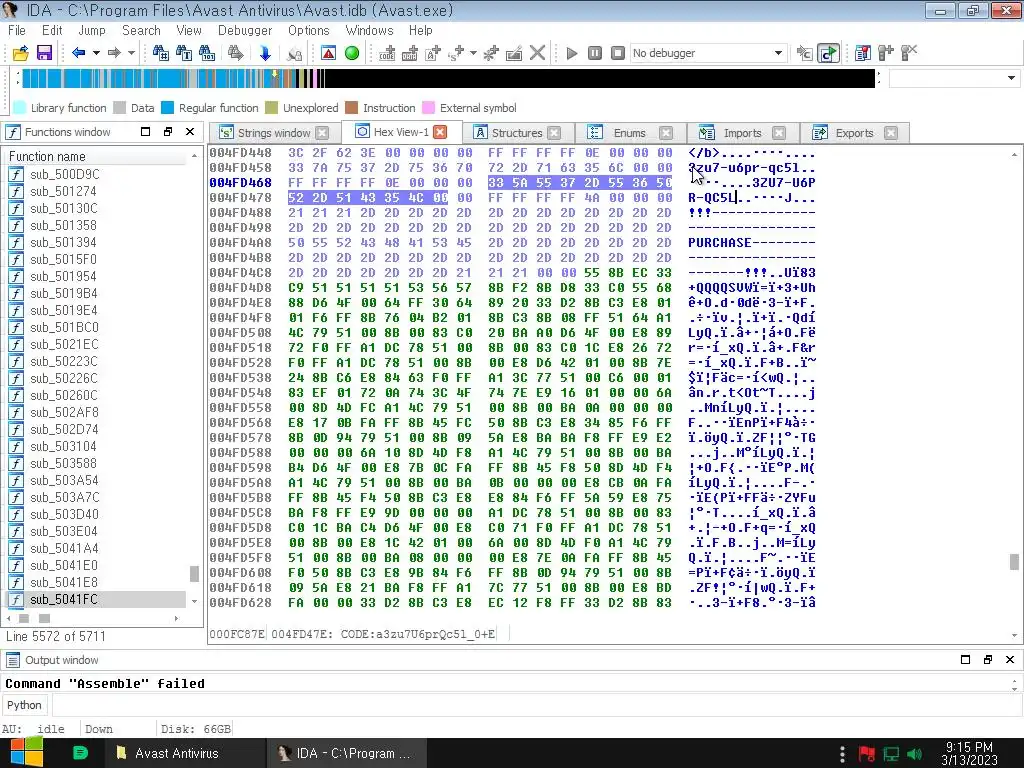Click the create string 'A' toolbar icon
The image size is (1024, 768).
click(x=433, y=53)
